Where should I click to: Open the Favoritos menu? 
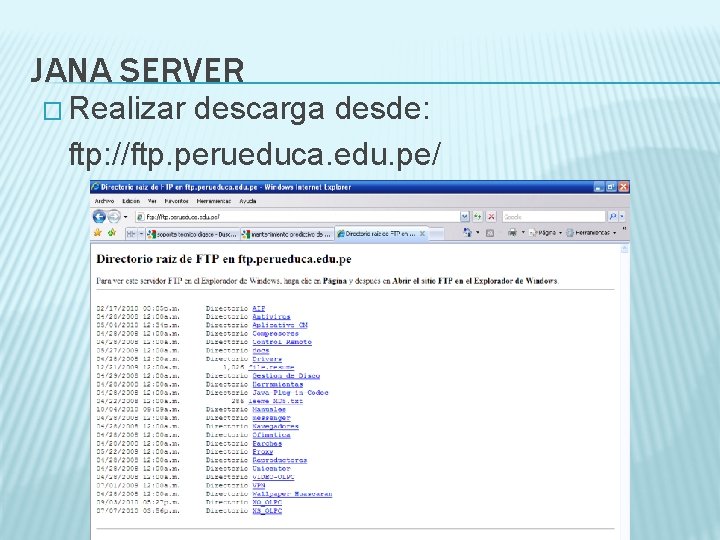(x=176, y=201)
